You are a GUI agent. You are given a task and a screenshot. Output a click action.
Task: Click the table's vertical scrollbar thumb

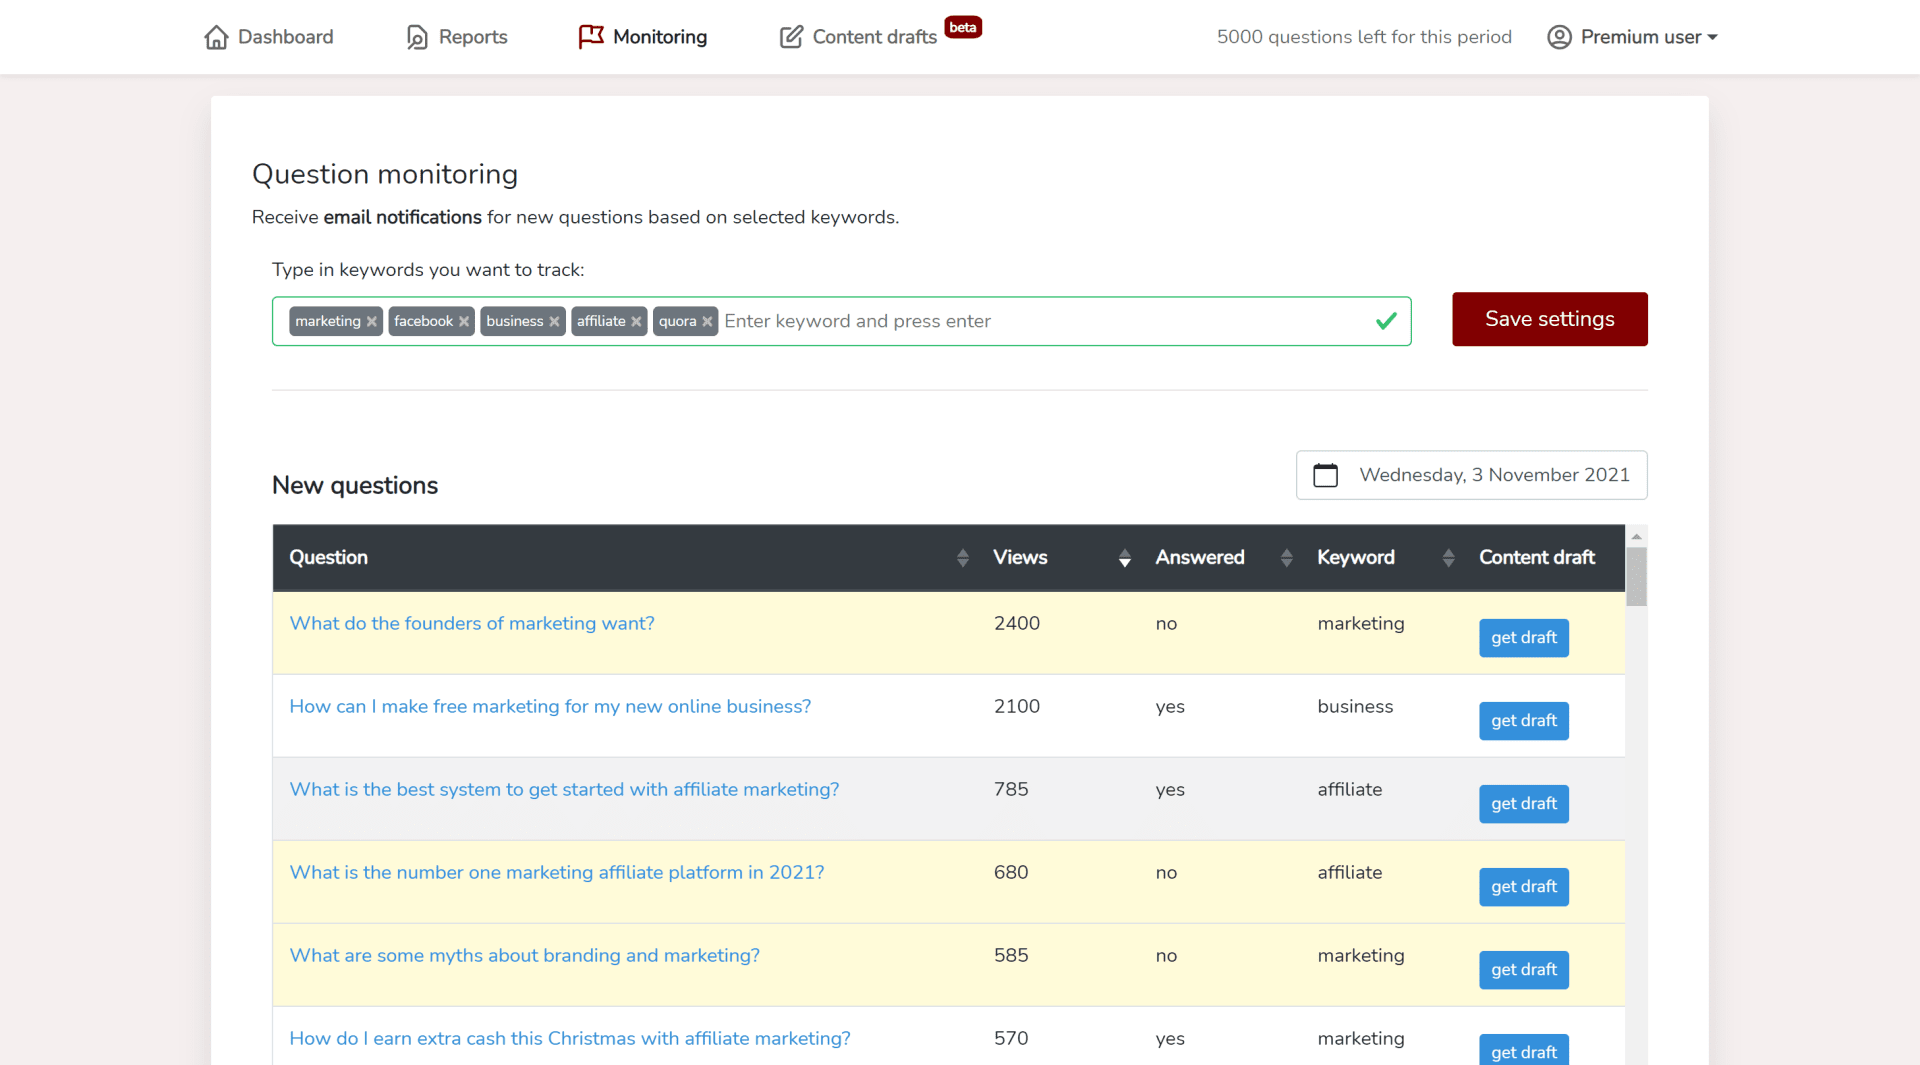point(1636,576)
